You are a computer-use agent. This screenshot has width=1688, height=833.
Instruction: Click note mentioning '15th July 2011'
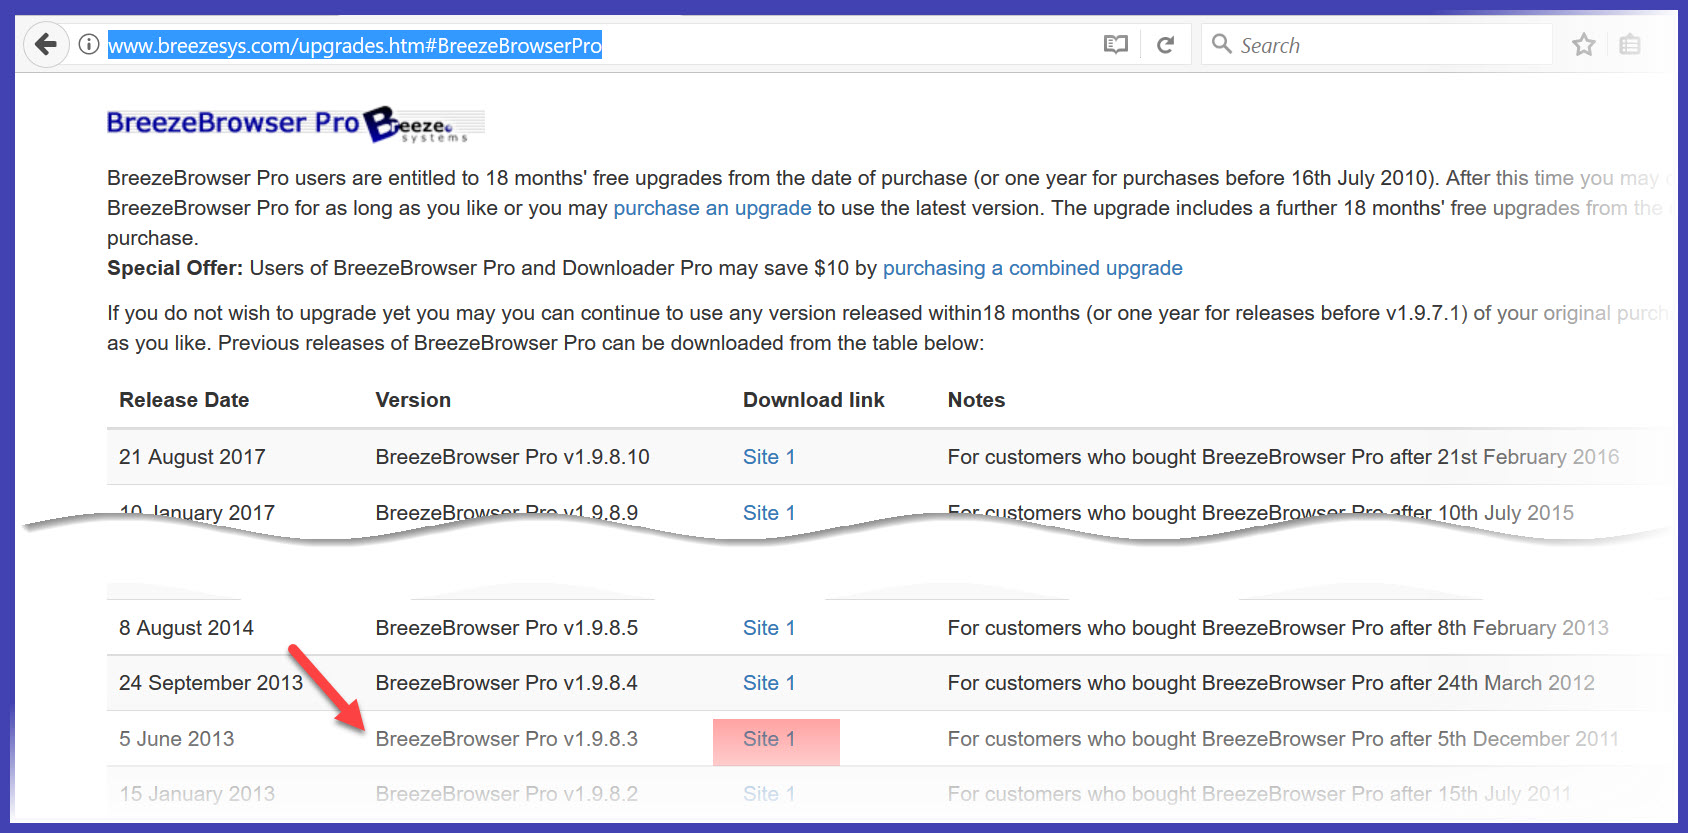click(1259, 794)
